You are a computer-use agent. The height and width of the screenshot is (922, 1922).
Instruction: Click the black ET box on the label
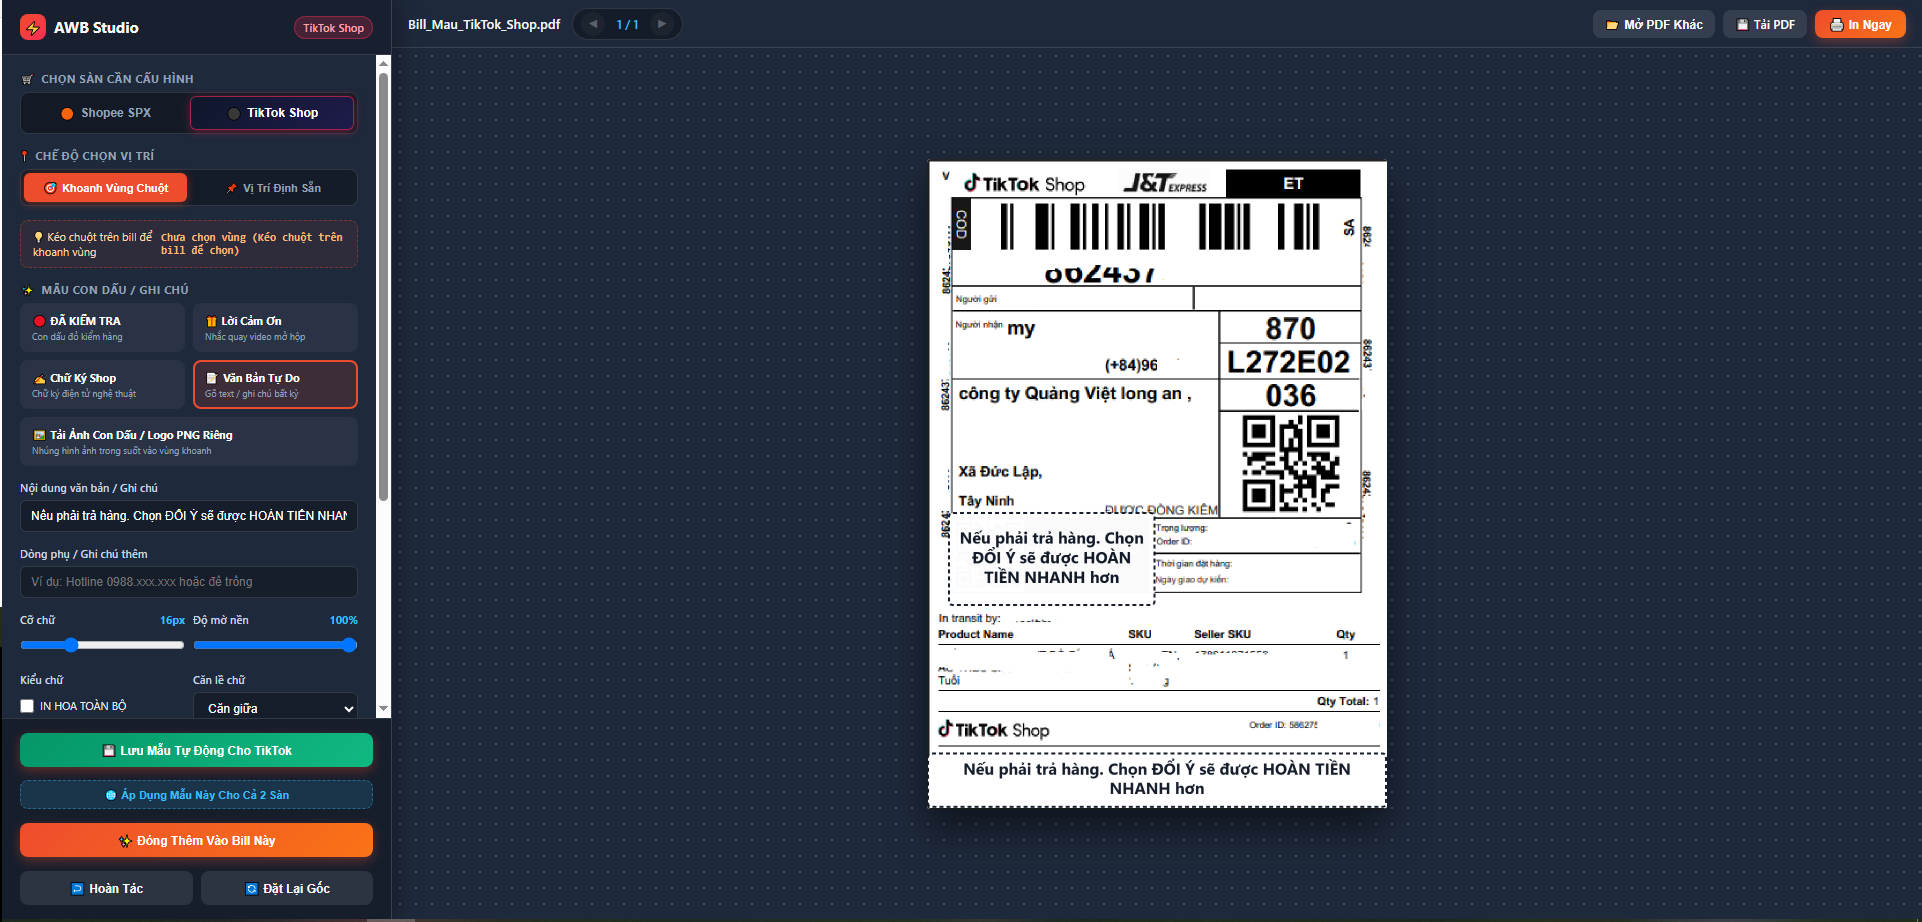tap(1293, 183)
